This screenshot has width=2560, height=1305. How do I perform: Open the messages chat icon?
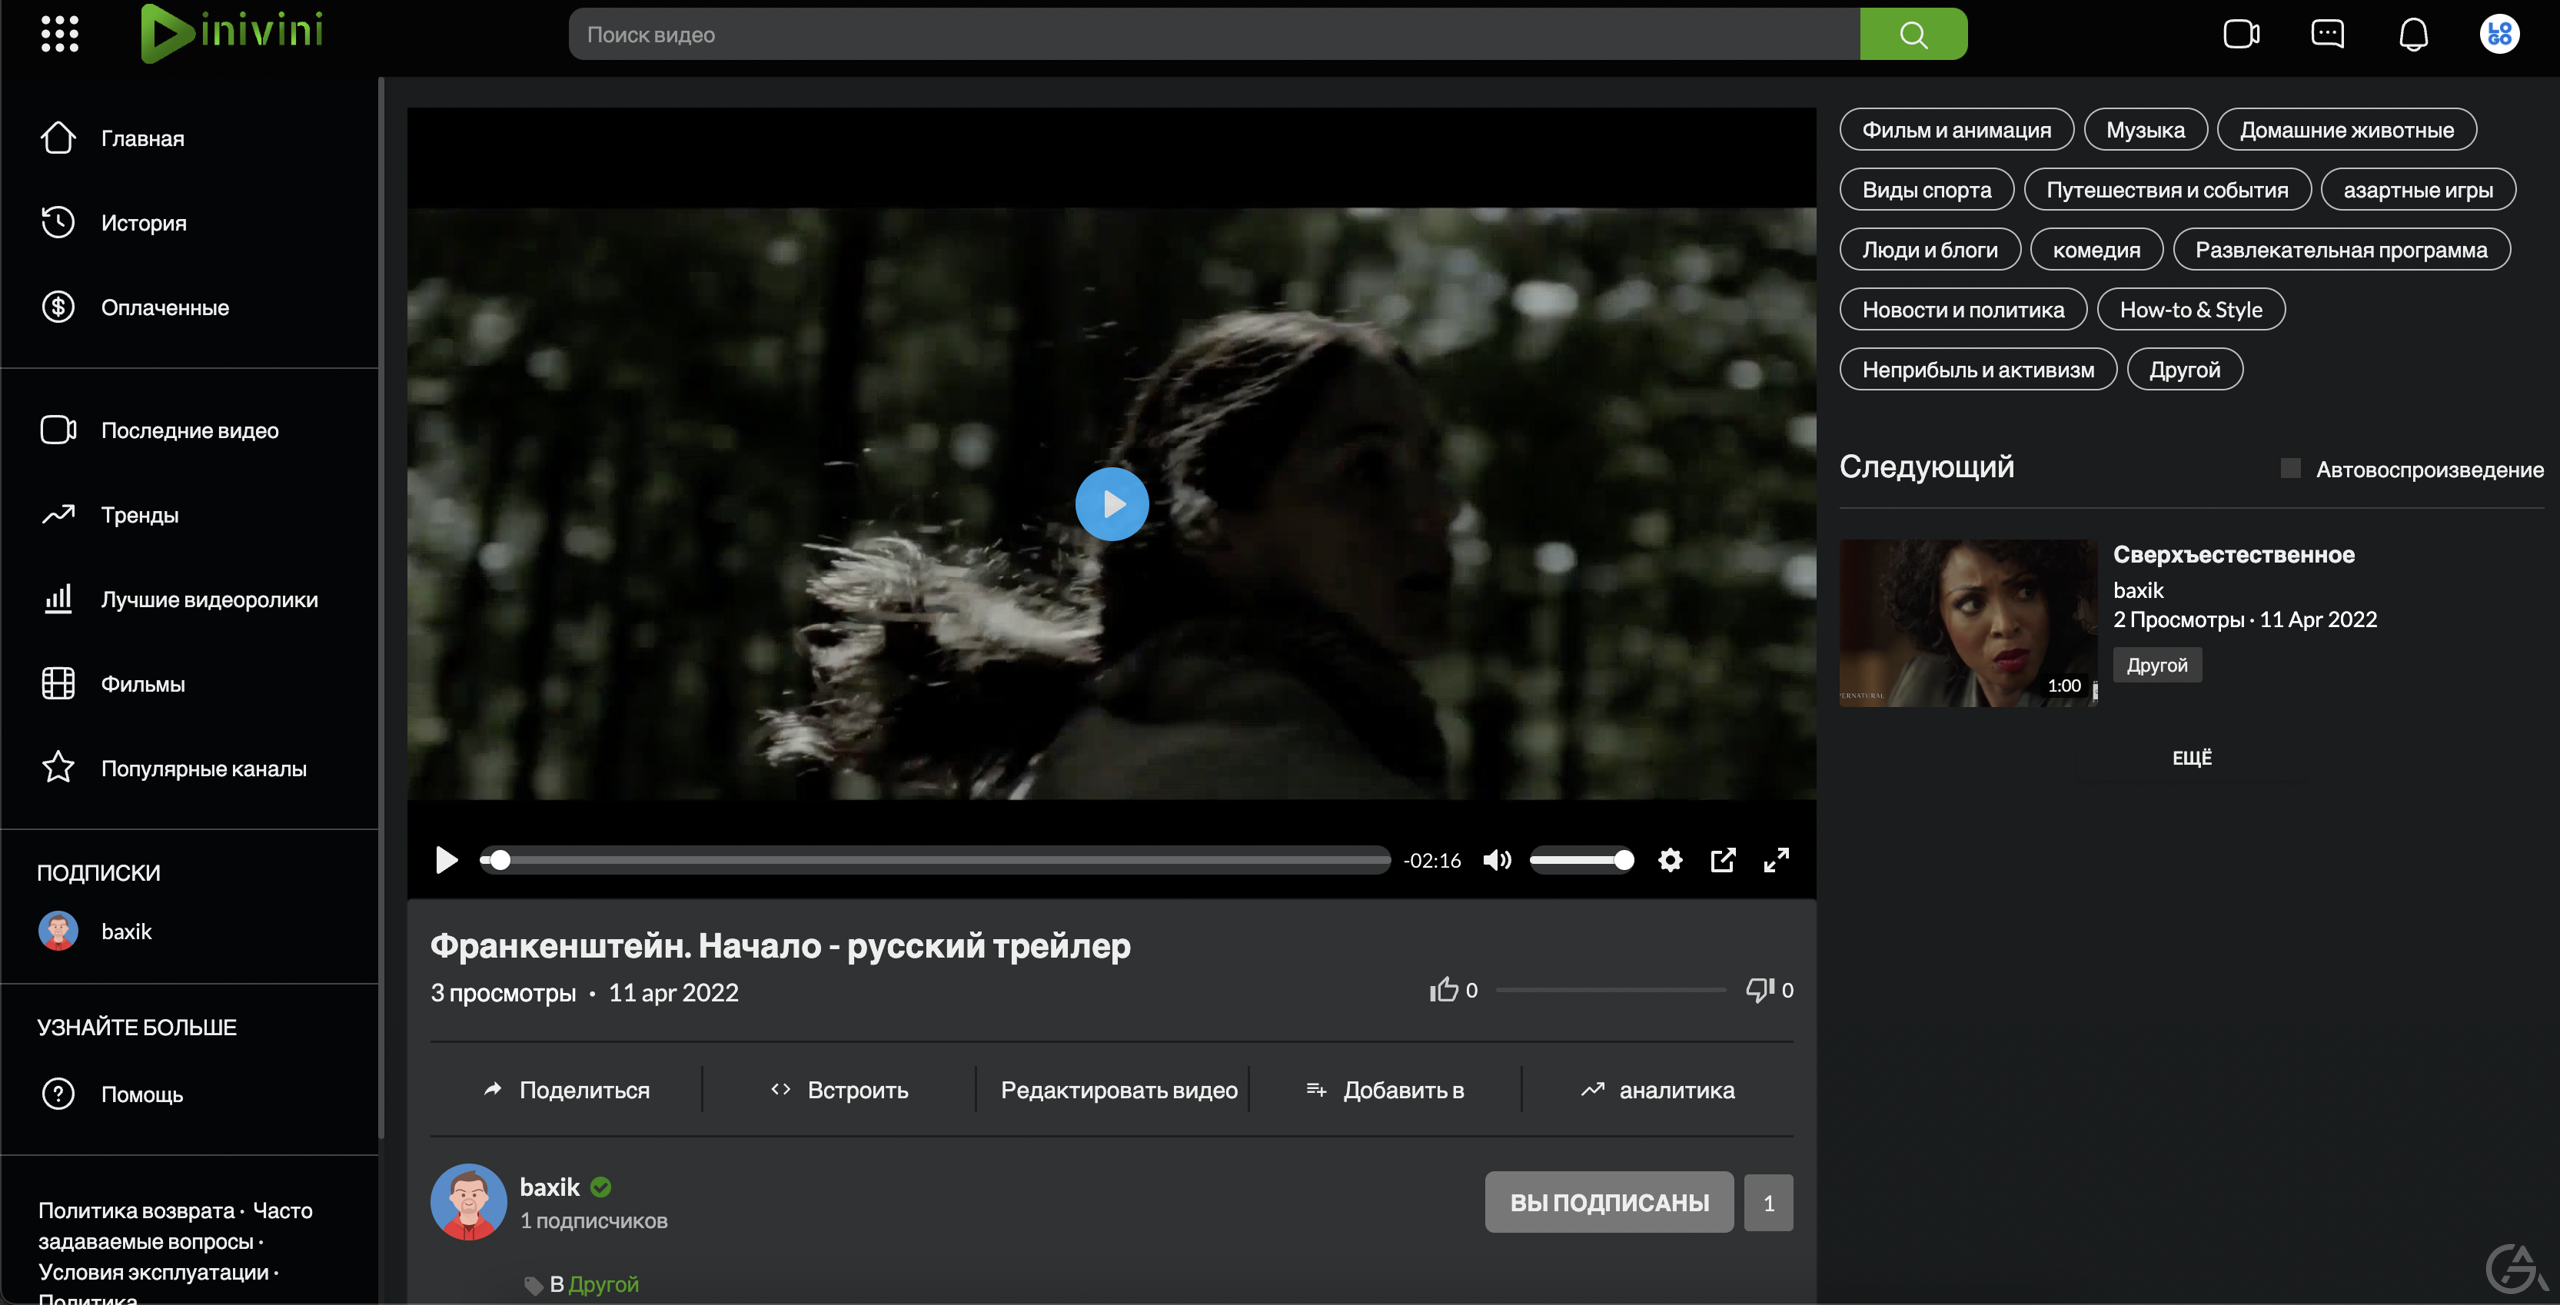[2327, 34]
